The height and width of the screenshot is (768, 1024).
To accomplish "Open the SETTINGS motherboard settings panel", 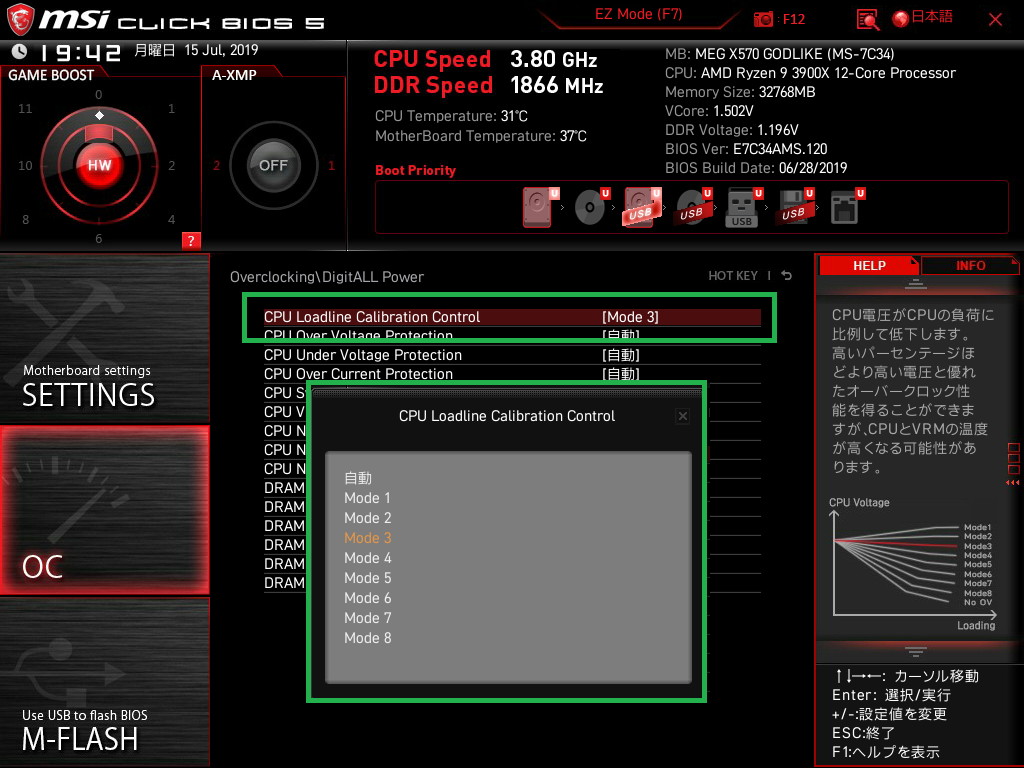I will [x=104, y=338].
